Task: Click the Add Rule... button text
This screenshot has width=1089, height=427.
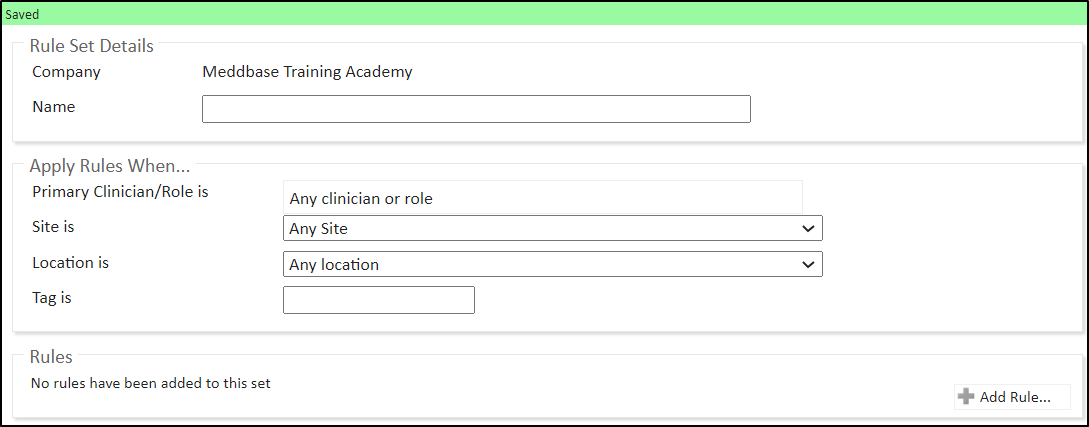Action: tap(1015, 397)
